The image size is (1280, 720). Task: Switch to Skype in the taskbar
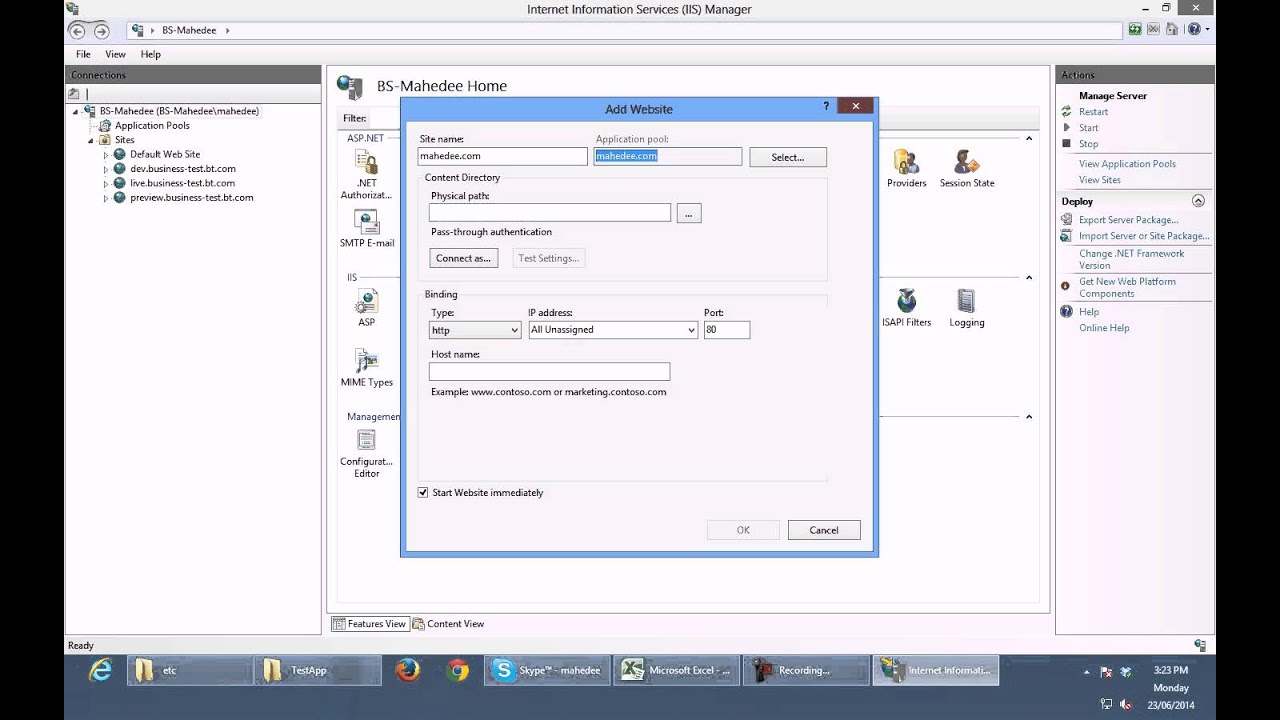547,670
